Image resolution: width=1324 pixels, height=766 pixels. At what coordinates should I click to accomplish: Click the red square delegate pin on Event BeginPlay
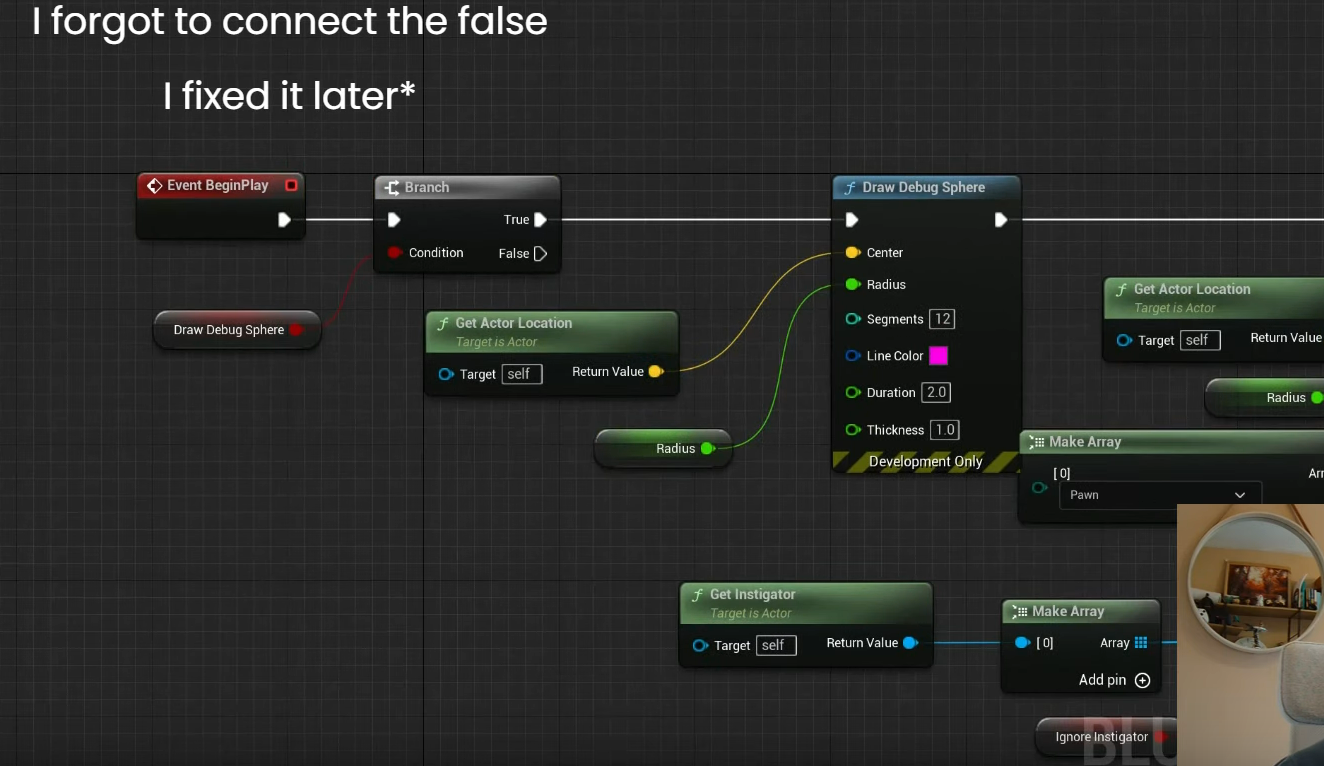point(291,186)
